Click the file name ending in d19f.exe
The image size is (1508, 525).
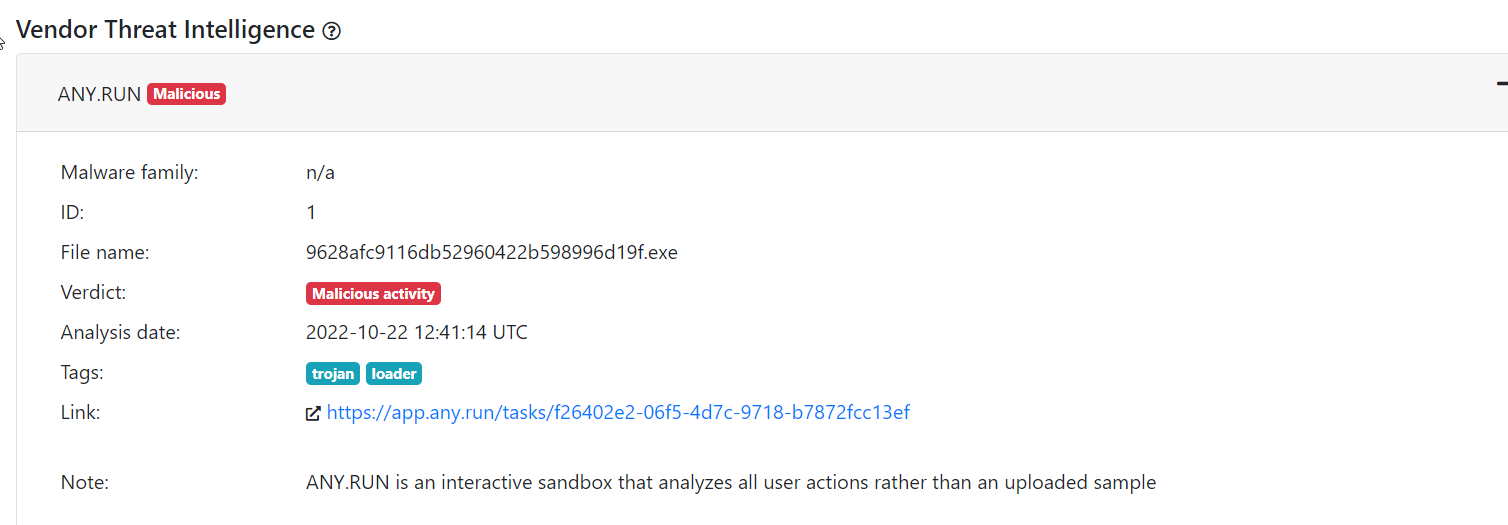coord(491,252)
